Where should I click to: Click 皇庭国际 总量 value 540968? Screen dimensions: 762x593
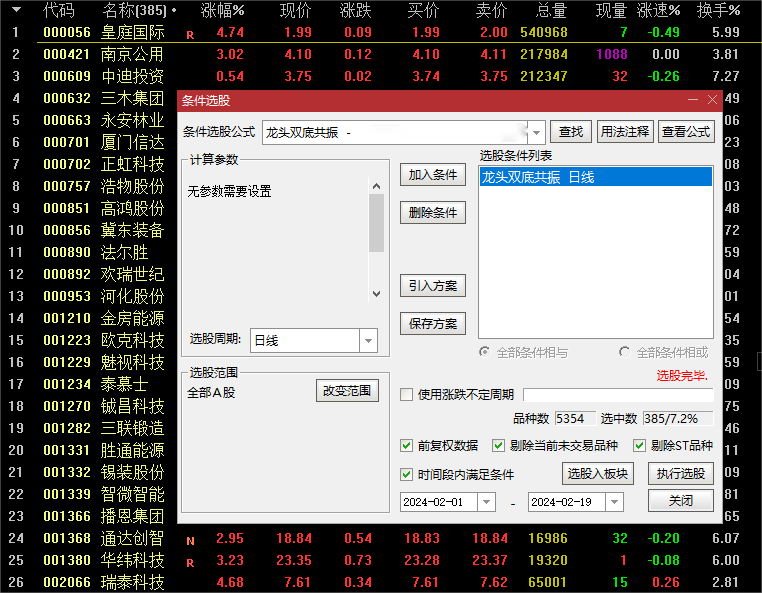pyautogui.click(x=544, y=32)
